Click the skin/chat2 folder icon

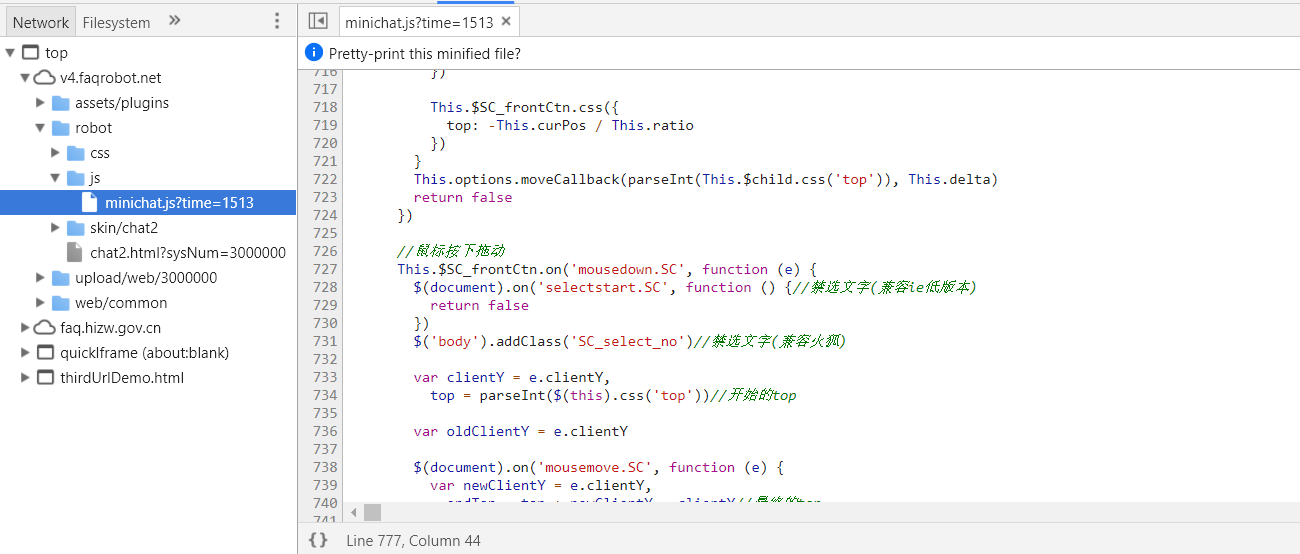coord(76,227)
